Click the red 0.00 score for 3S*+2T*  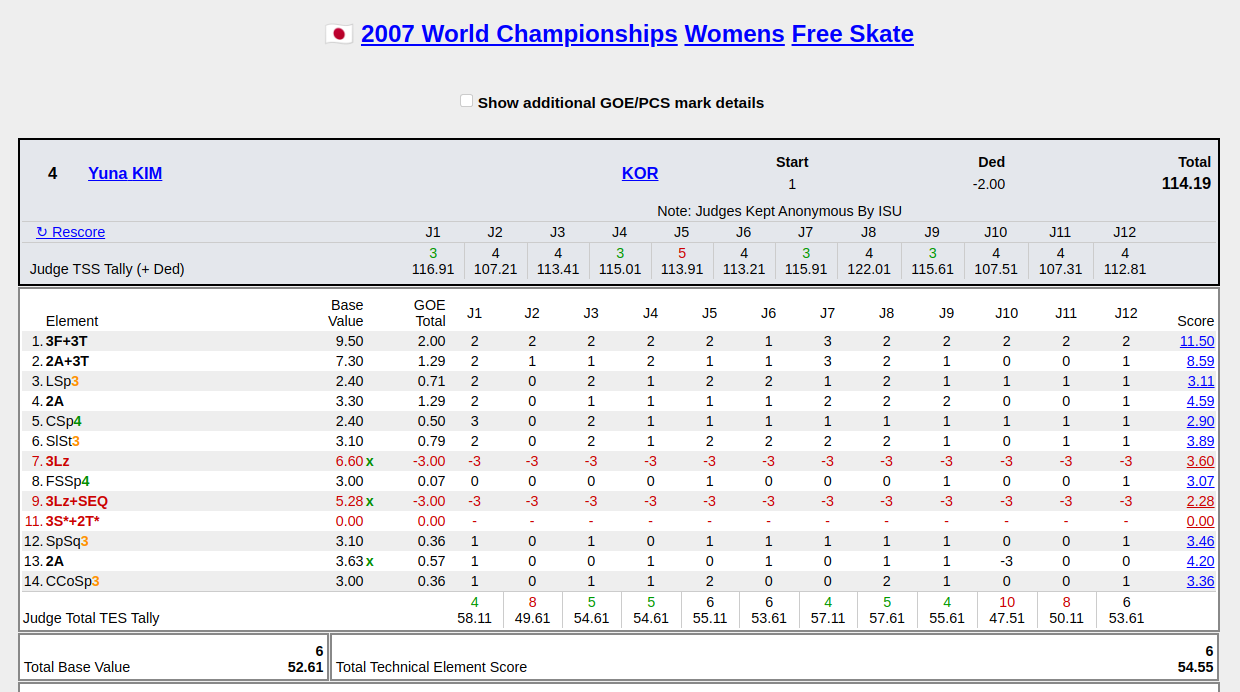tap(1200, 521)
